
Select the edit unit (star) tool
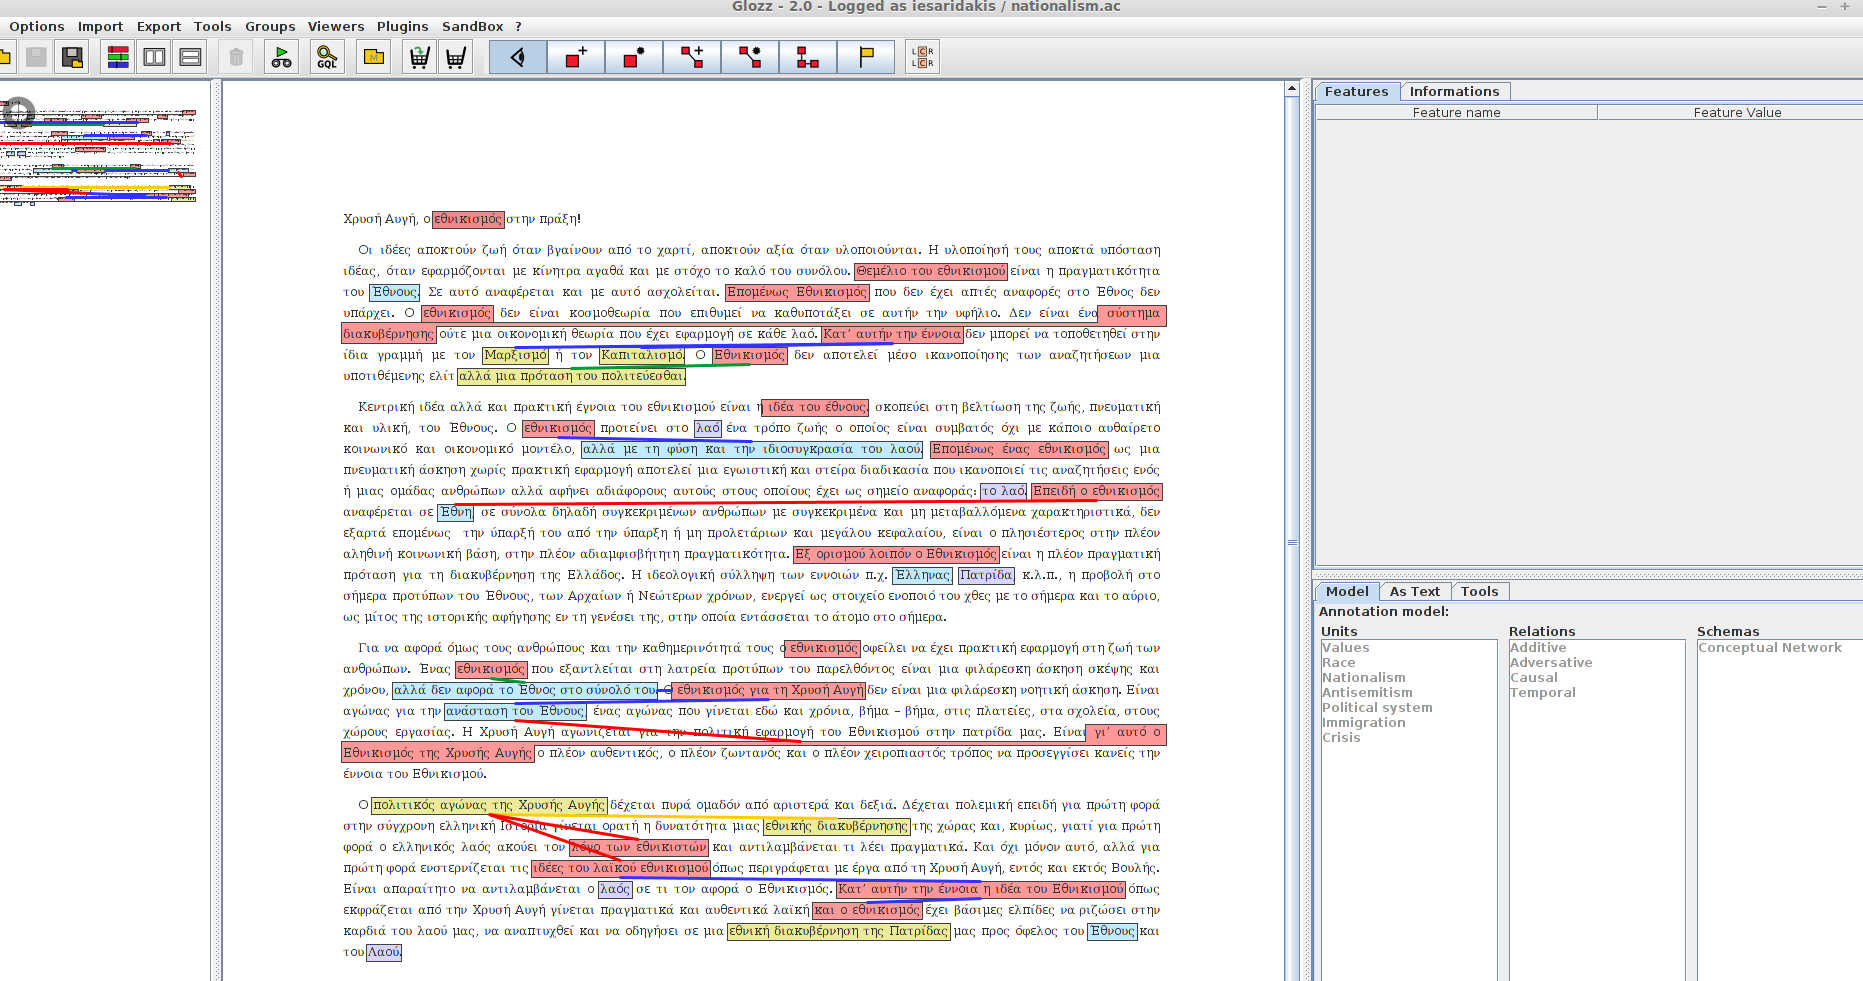tap(634, 57)
